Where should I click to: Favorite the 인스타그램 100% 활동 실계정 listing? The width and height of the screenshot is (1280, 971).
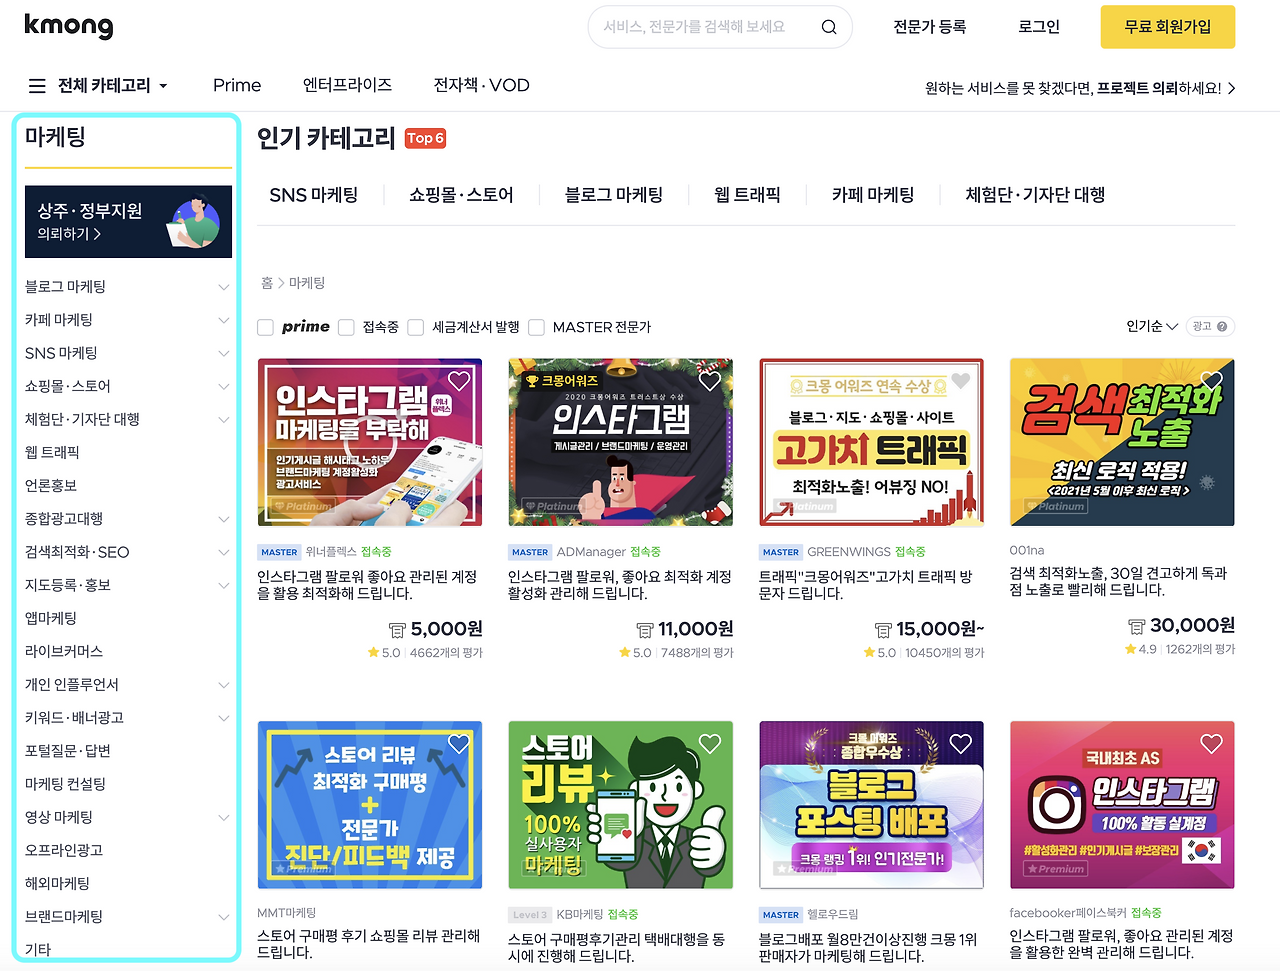(1211, 744)
